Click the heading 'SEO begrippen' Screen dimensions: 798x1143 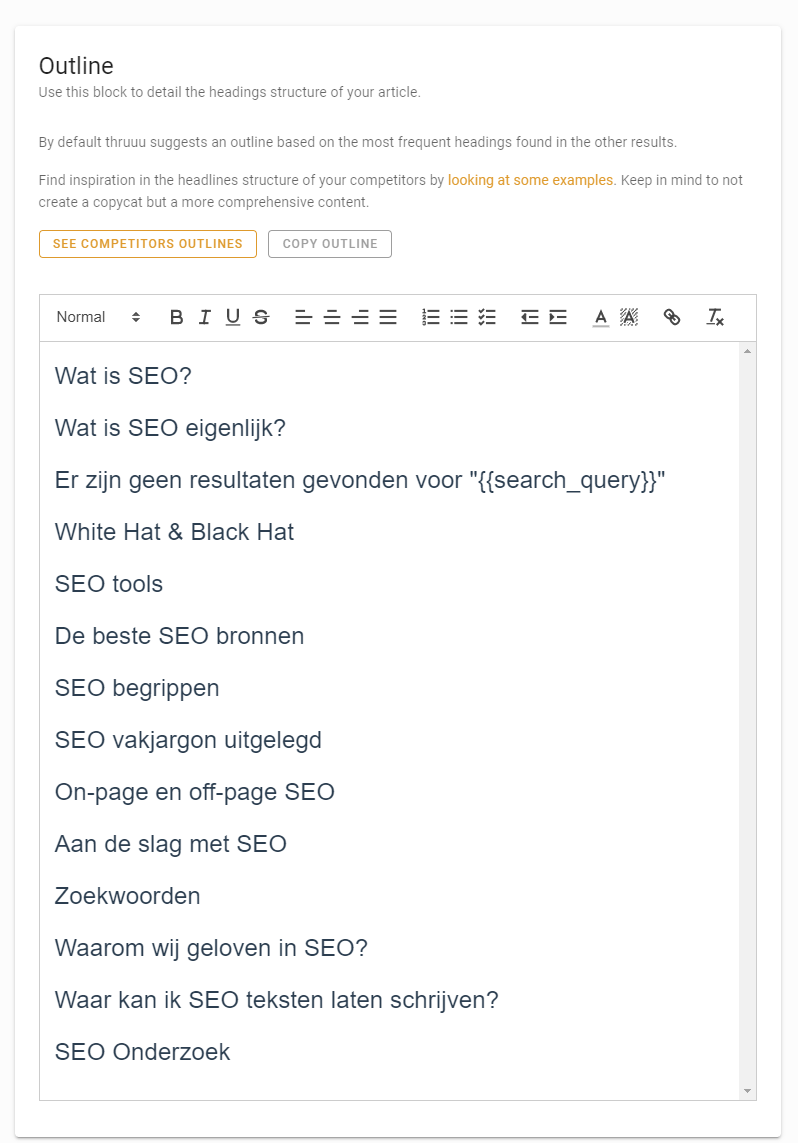(137, 688)
